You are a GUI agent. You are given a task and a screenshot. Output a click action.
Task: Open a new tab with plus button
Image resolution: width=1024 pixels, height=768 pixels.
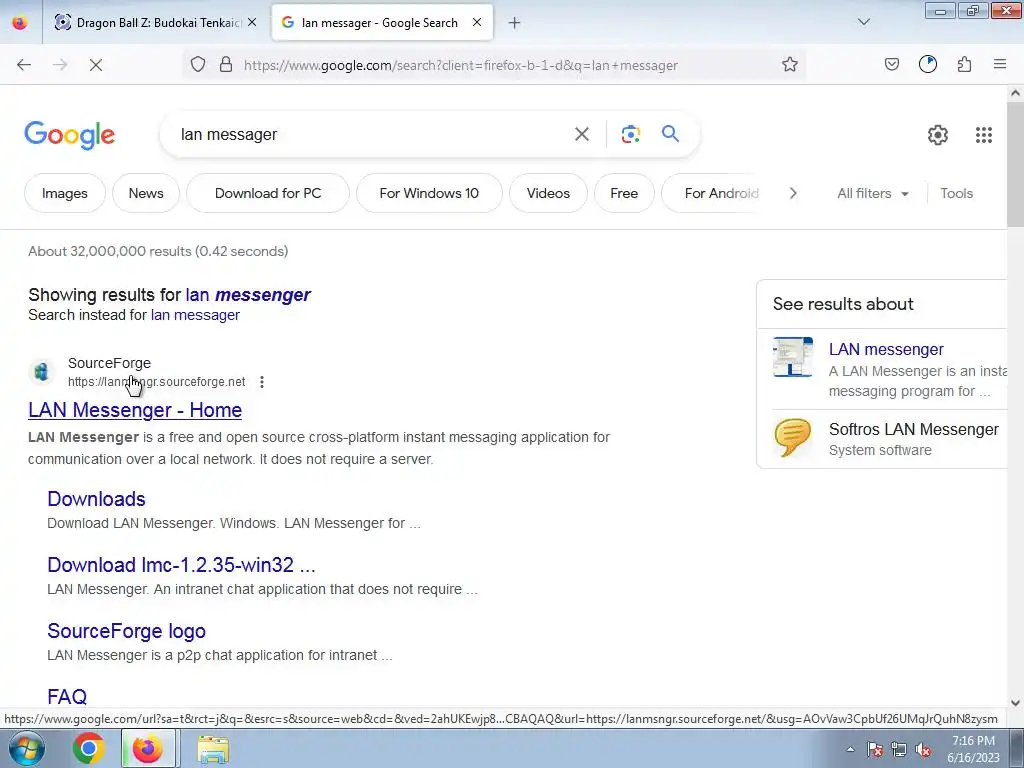[x=515, y=23]
